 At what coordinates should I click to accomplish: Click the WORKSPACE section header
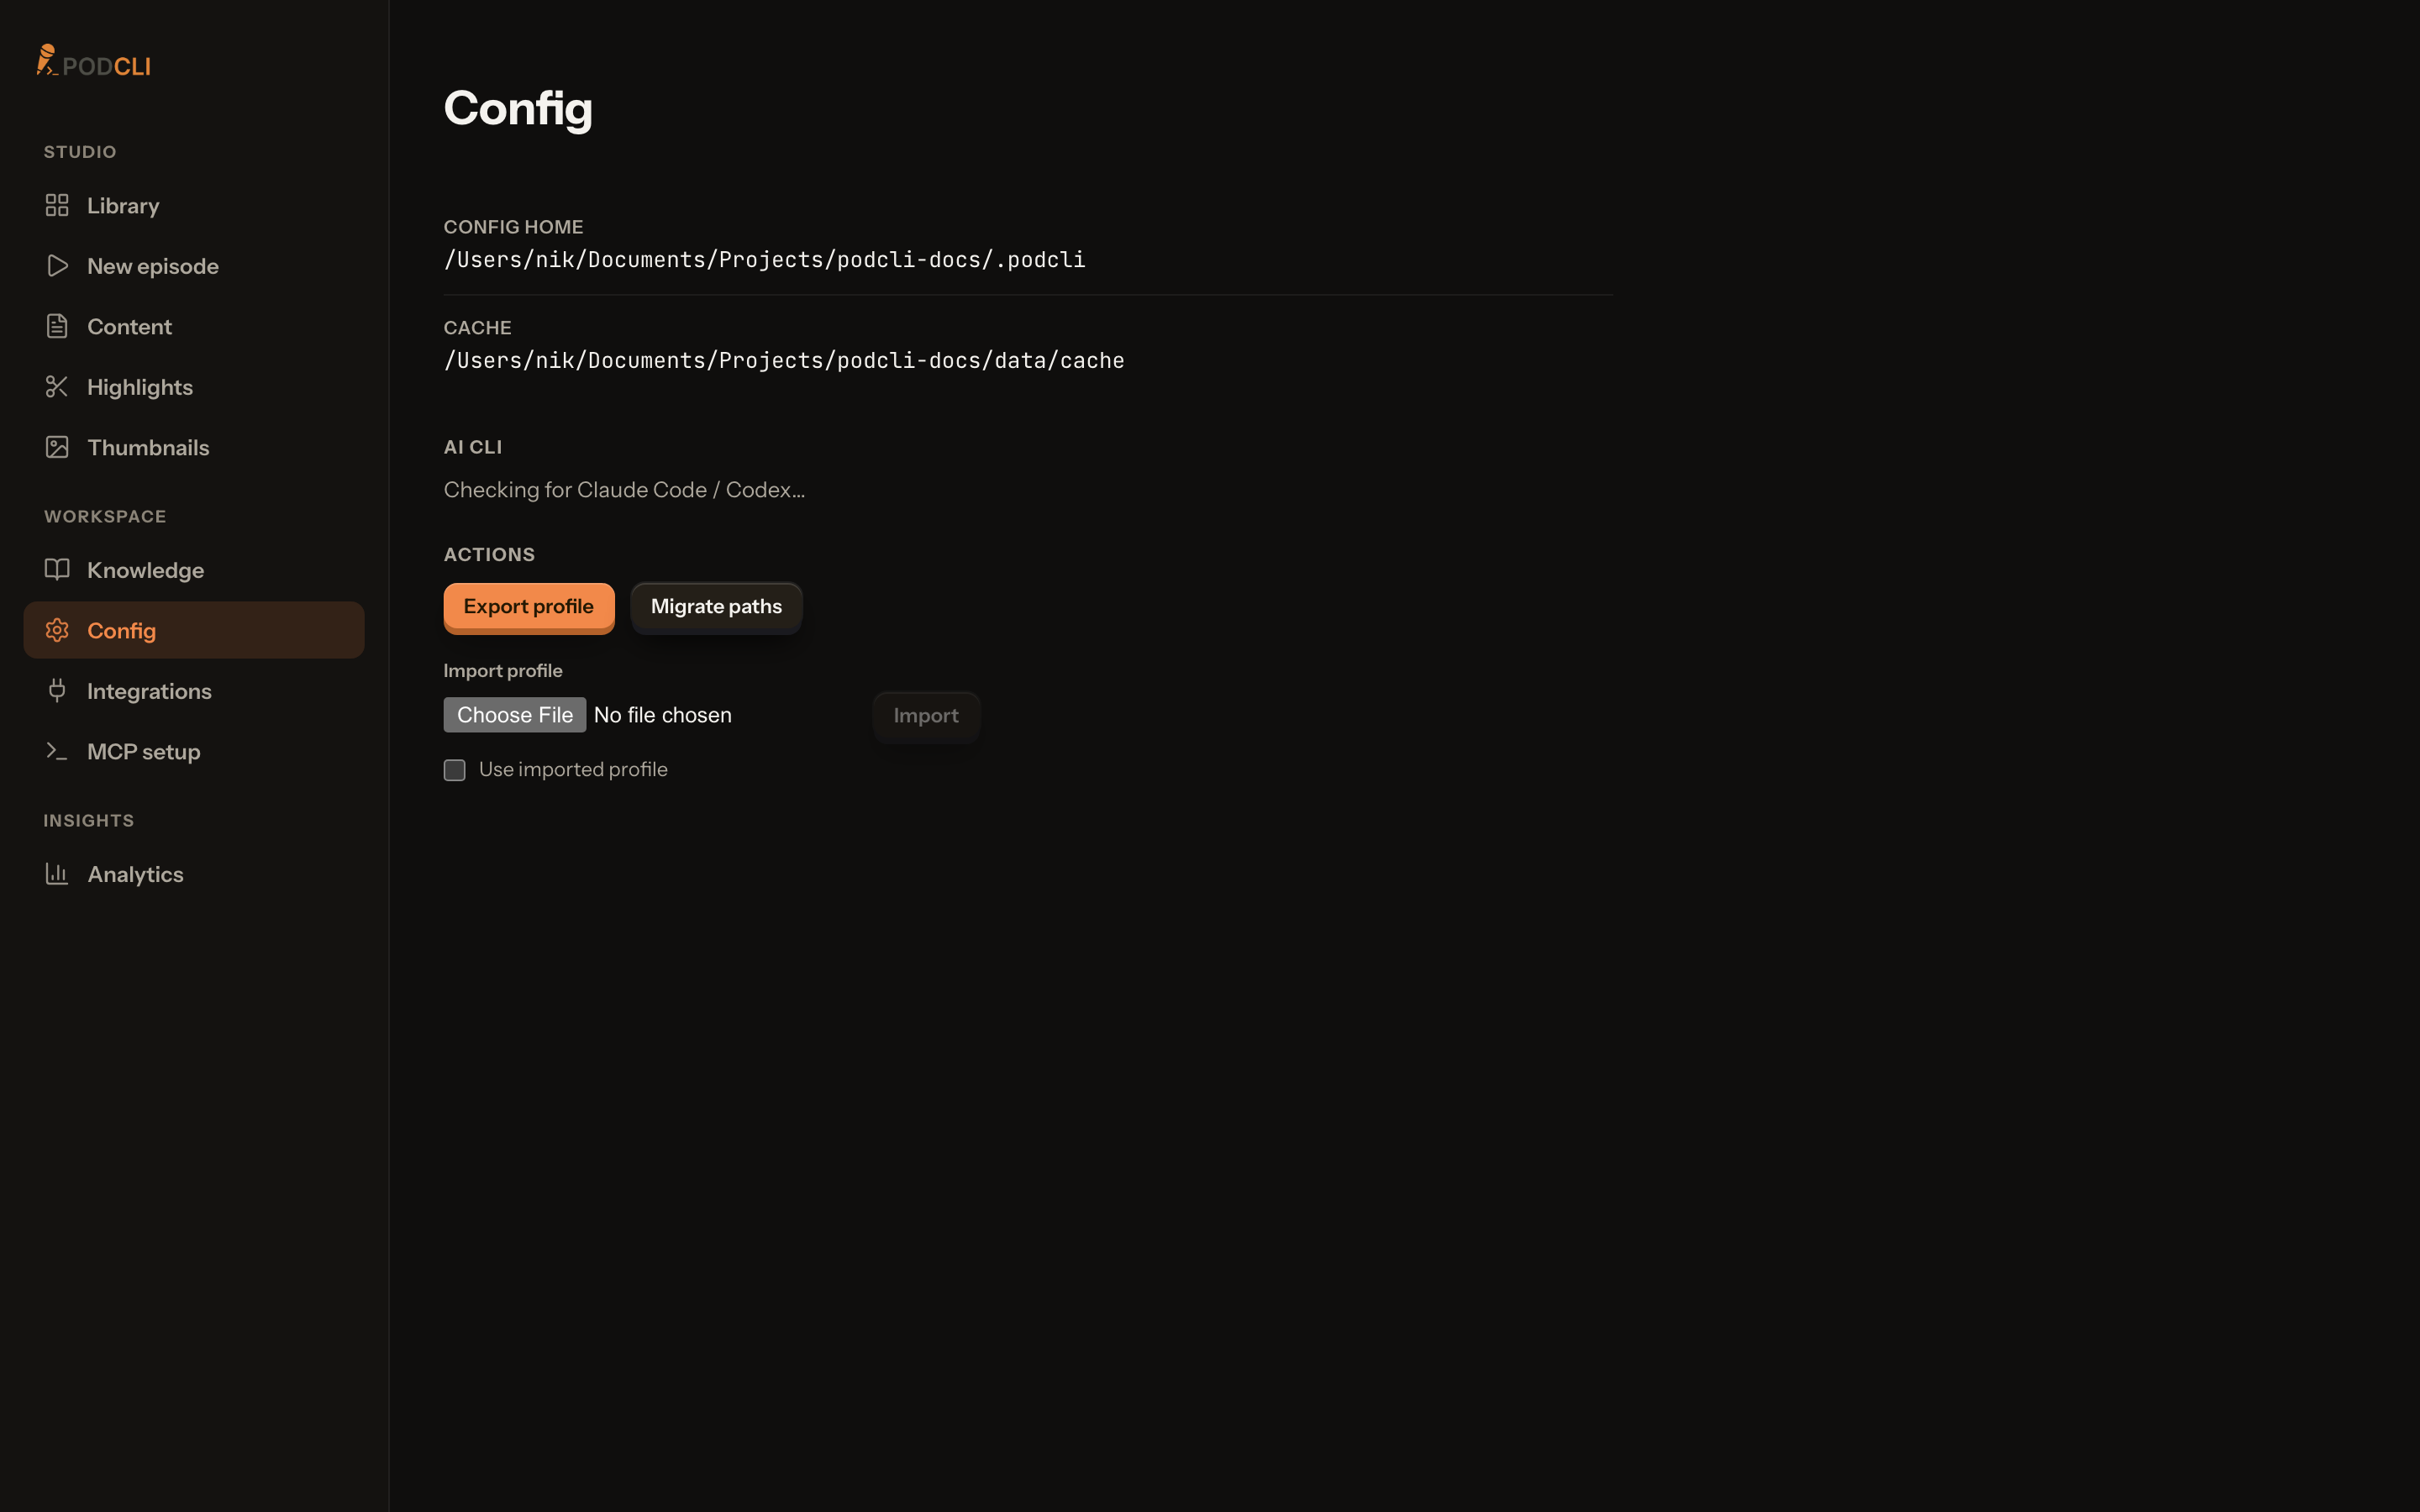pos(105,517)
